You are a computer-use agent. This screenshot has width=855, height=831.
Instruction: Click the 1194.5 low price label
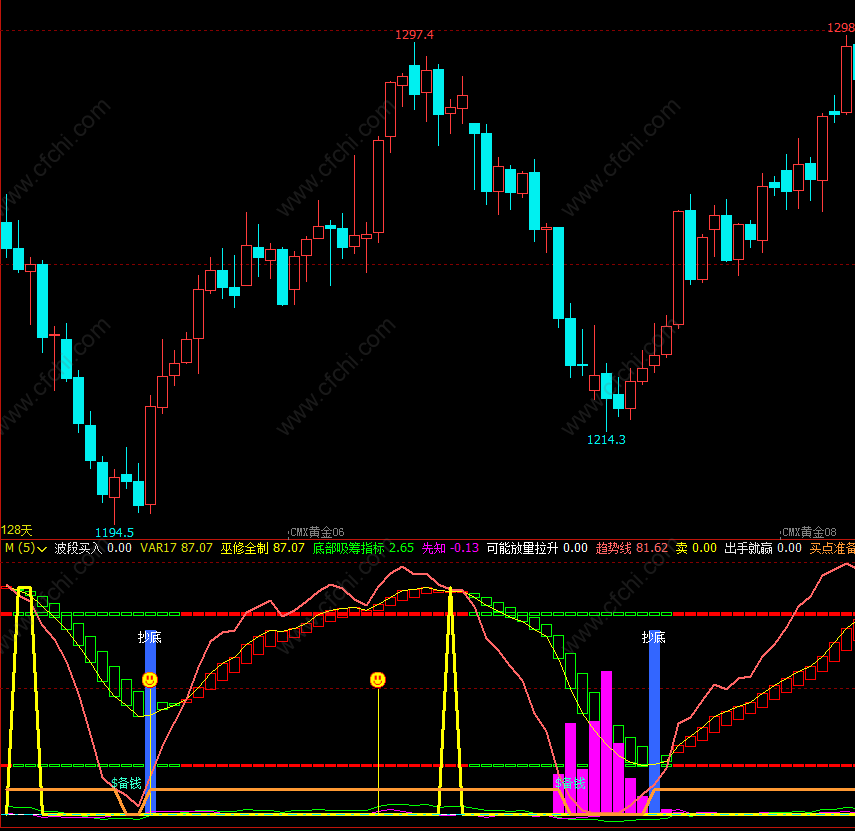115,533
